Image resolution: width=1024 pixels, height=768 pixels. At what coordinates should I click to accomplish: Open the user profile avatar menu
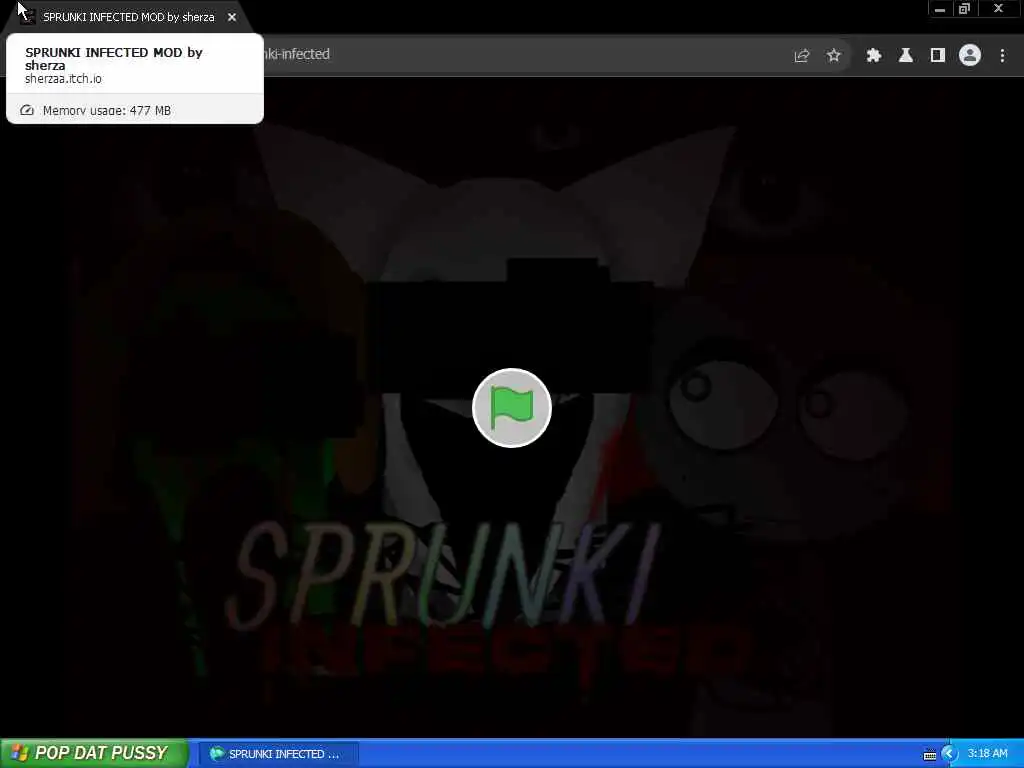coord(970,56)
